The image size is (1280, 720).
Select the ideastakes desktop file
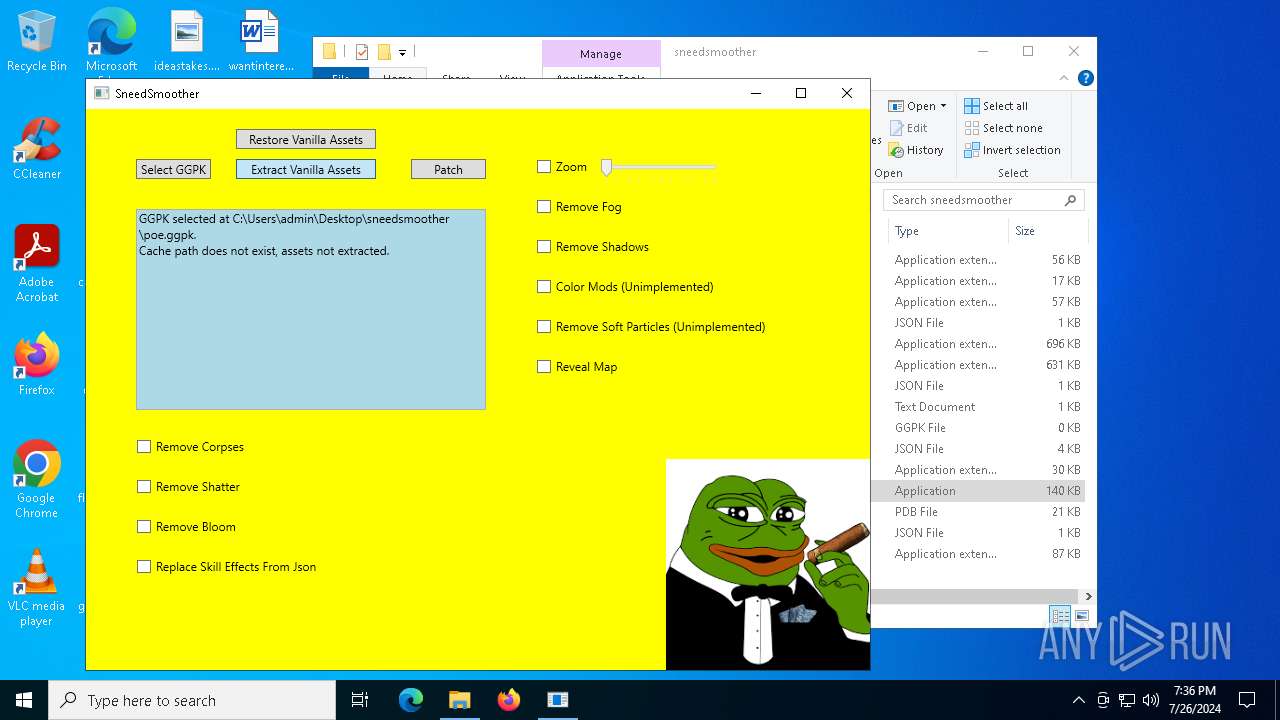pyautogui.click(x=187, y=42)
